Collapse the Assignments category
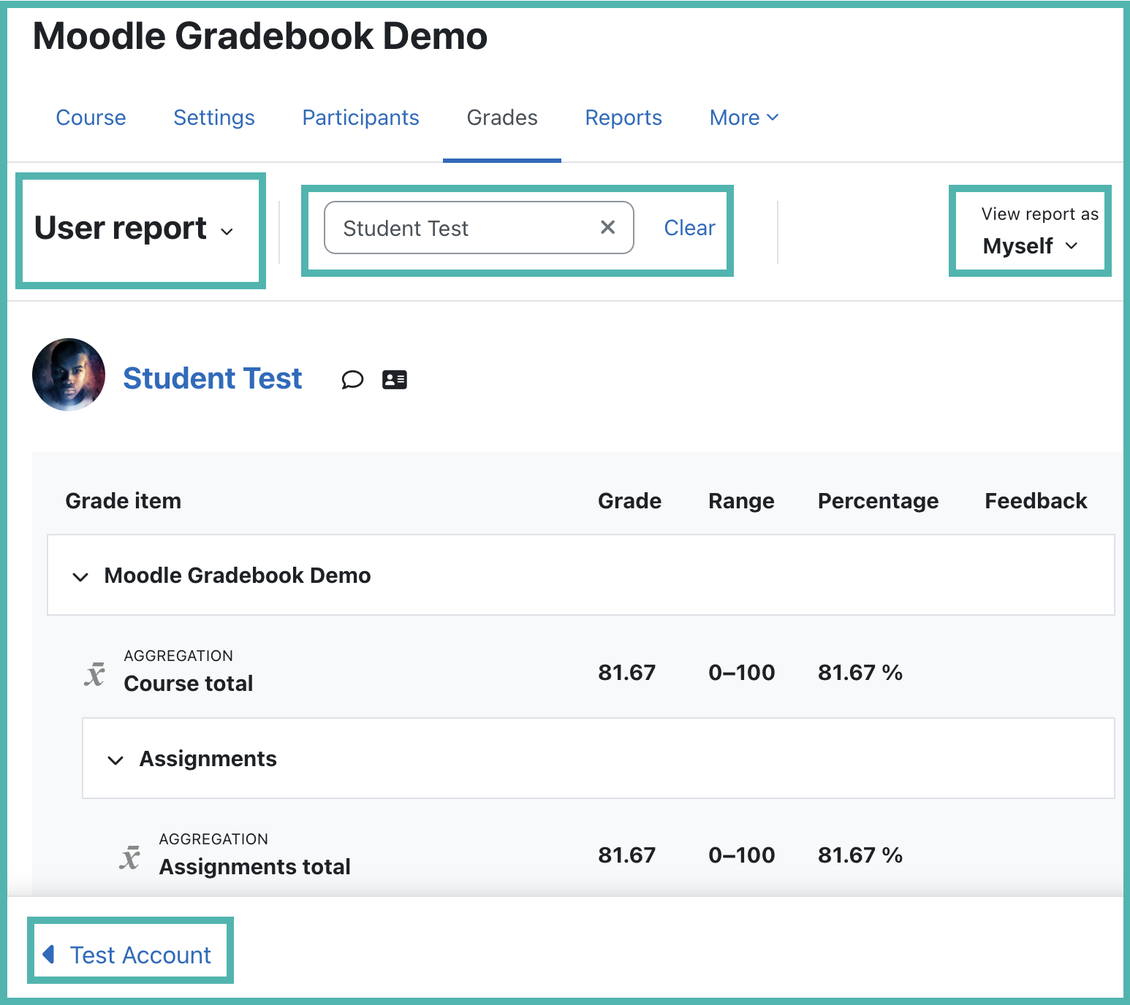 pos(115,759)
